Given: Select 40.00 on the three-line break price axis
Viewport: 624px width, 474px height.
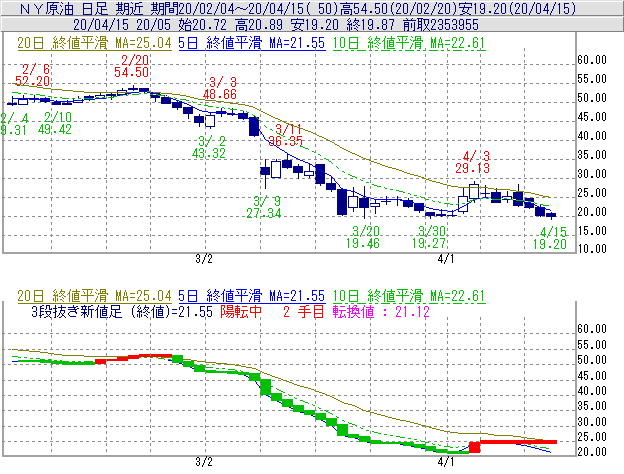Looking at the screenshot, I should click(592, 391).
